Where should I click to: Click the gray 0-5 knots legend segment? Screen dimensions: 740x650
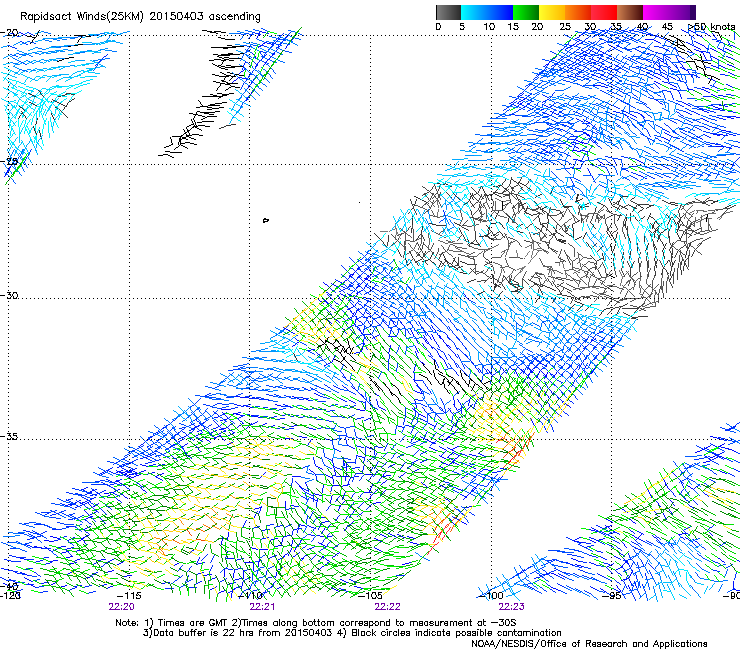448,12
